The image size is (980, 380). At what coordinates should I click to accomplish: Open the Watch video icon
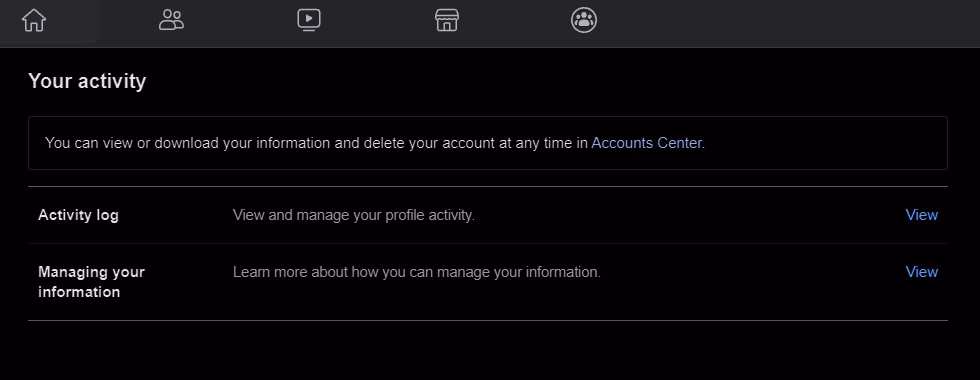309,20
